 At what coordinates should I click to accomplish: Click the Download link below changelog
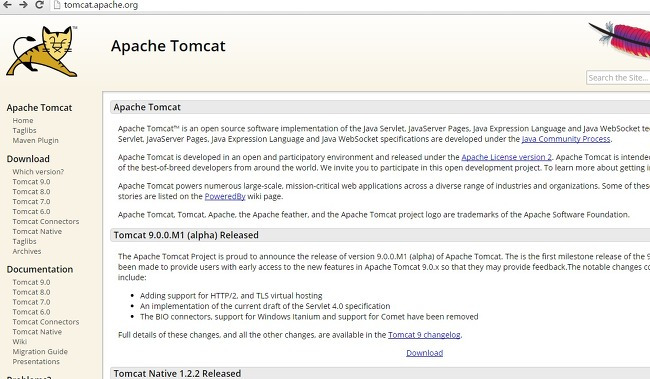[x=424, y=353]
